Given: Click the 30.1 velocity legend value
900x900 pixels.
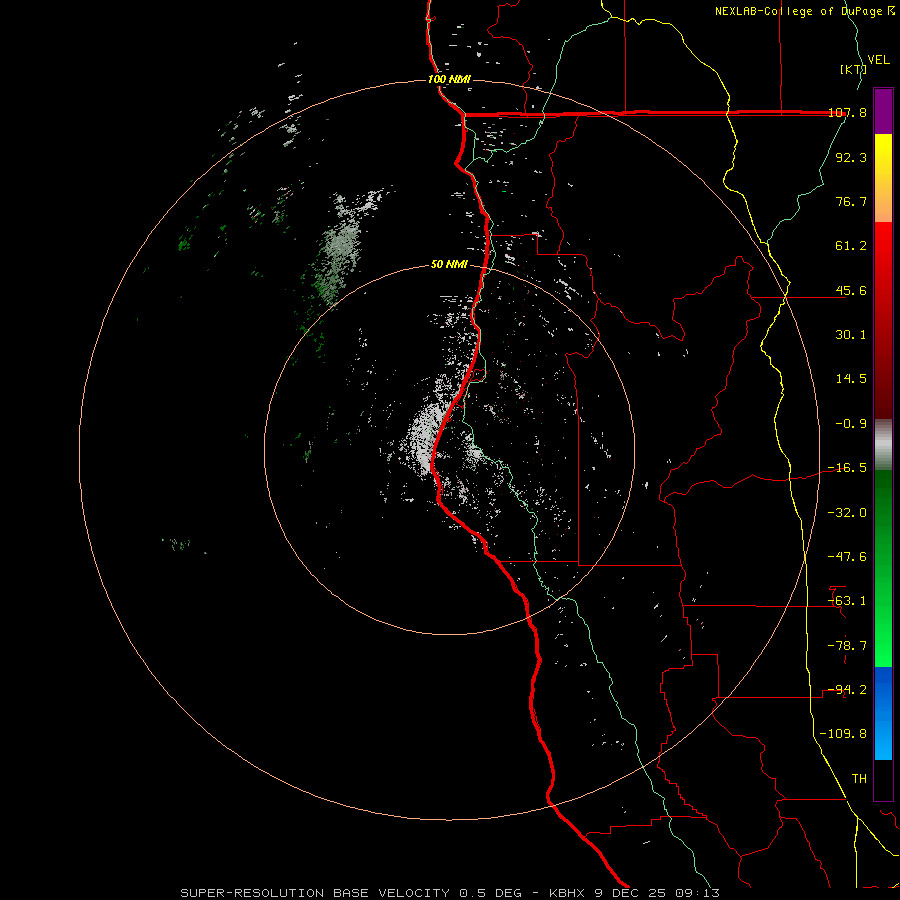Looking at the screenshot, I should (851, 335).
